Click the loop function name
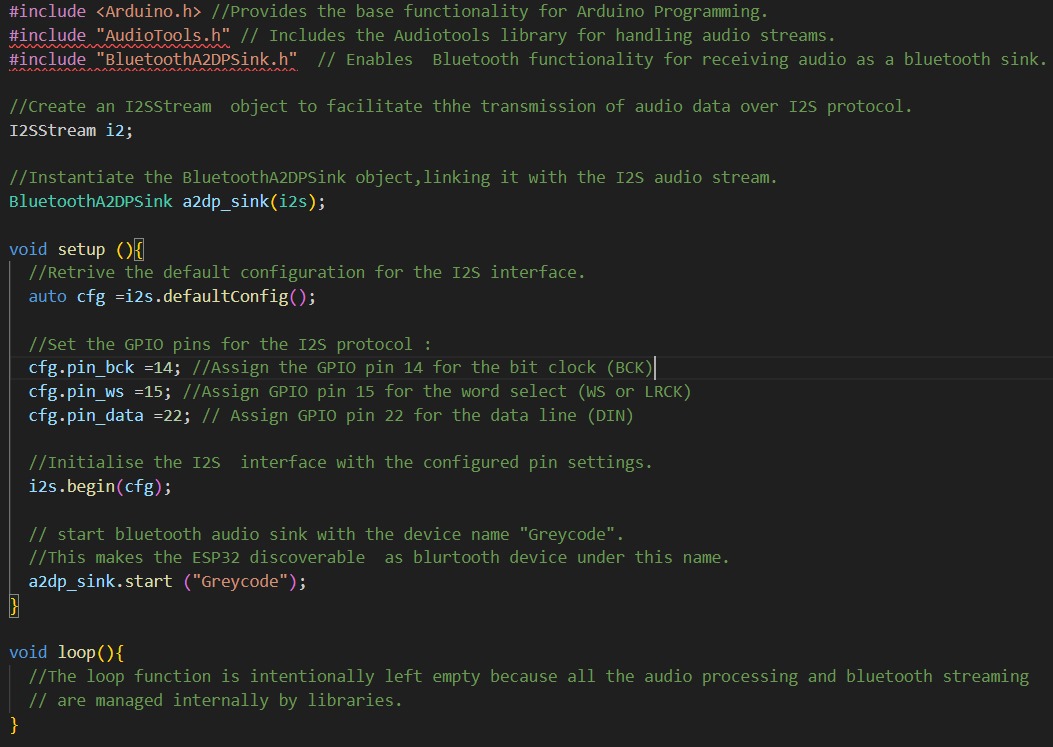 pos(76,652)
